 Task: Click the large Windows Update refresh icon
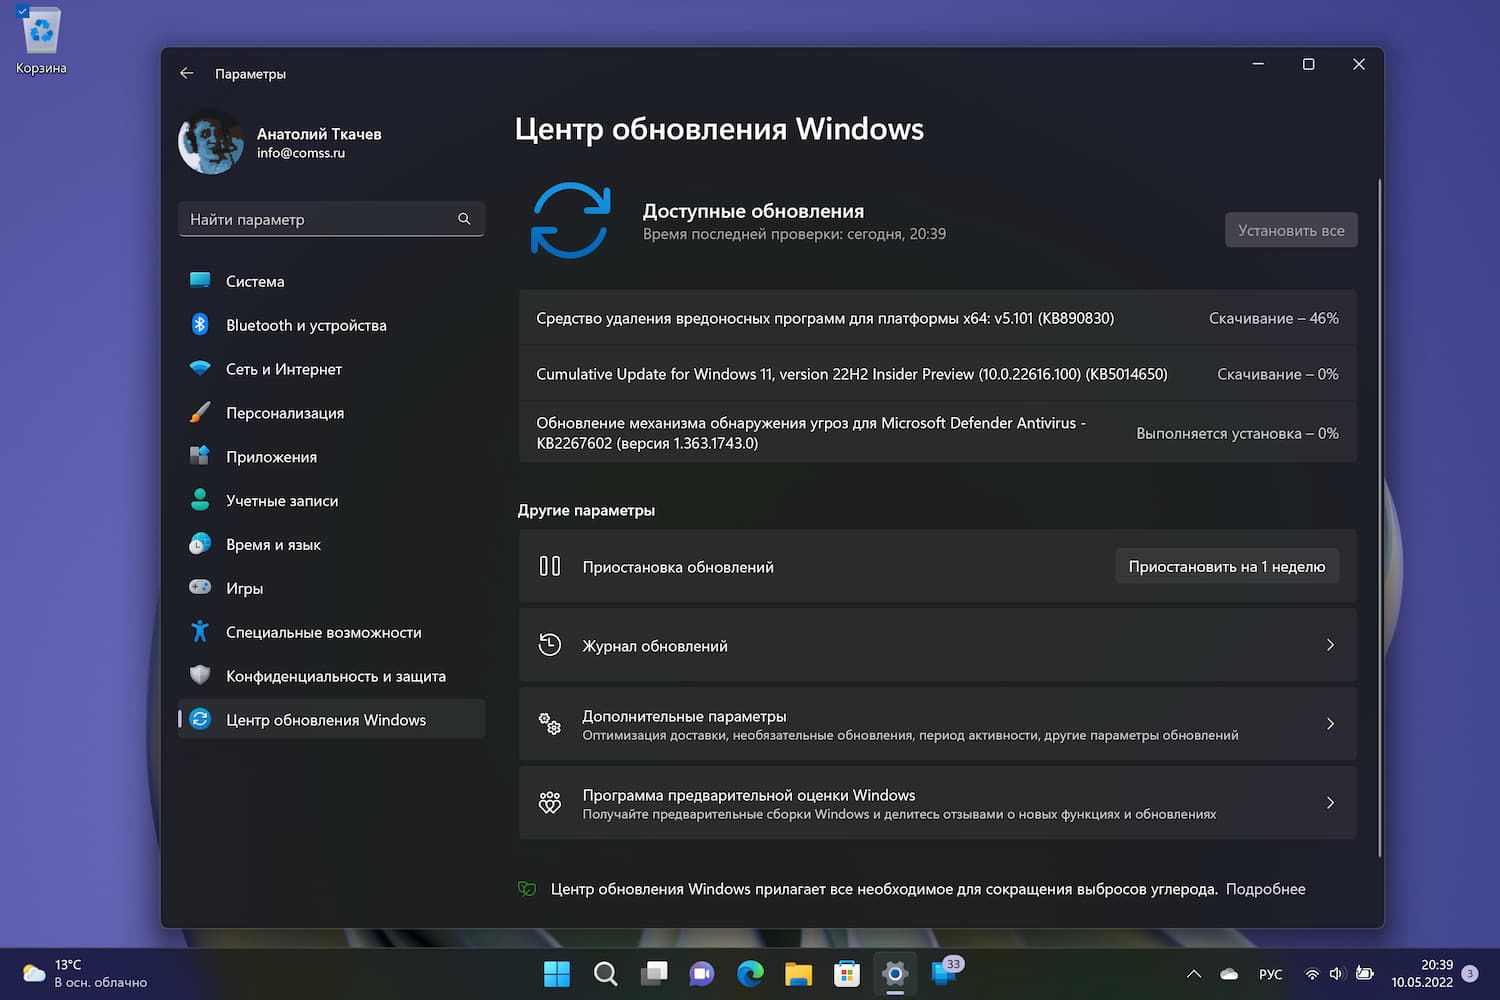(x=570, y=220)
